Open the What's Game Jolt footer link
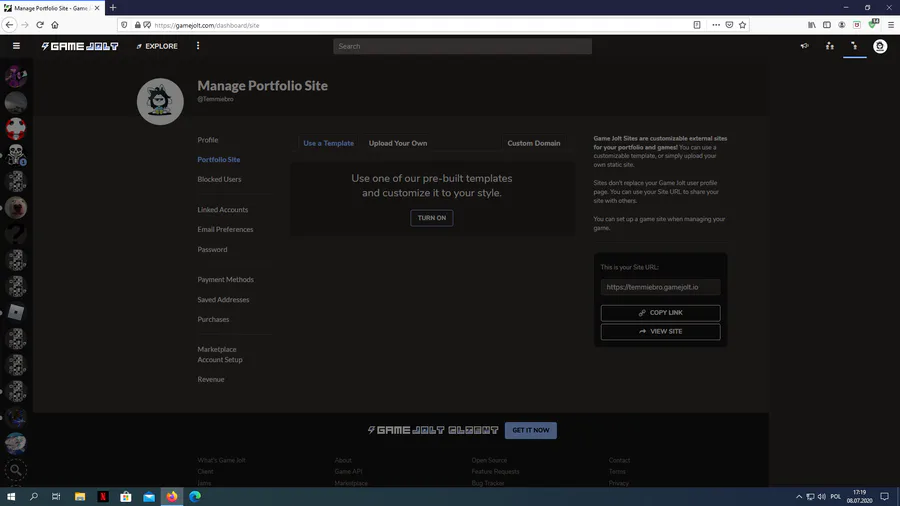 pyautogui.click(x=221, y=460)
